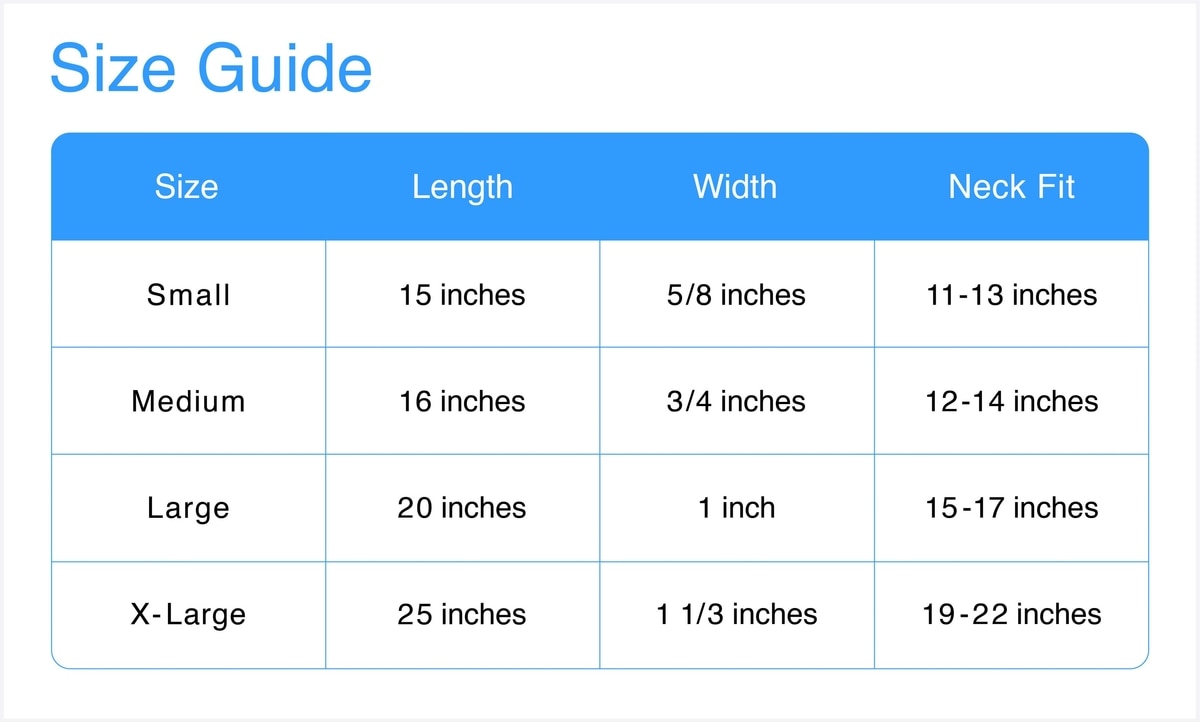Click the 5/8 inches width cell
Viewport: 1200px width, 722px height.
[736, 295]
